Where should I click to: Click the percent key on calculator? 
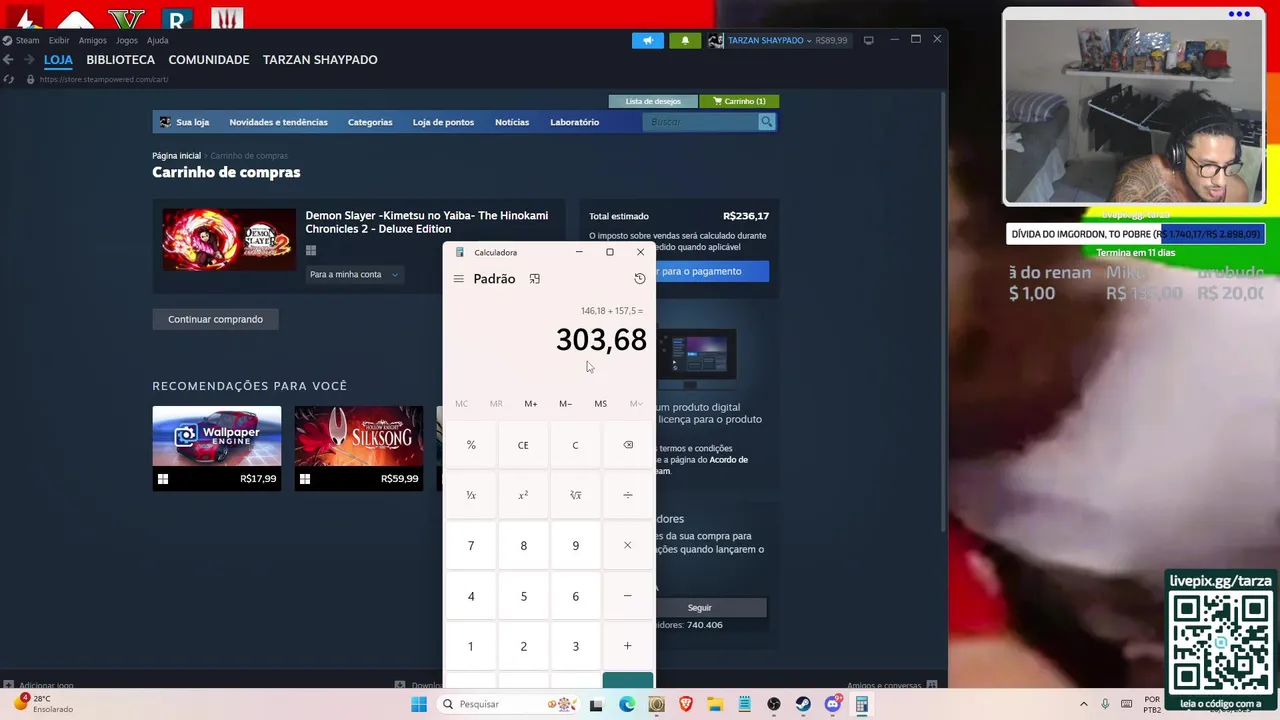(471, 445)
